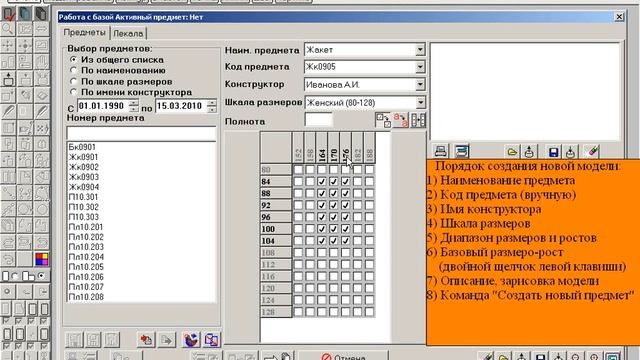Check size 128 height 188 checkbox
Screen dimensions: 640x360
[x=369, y=312]
